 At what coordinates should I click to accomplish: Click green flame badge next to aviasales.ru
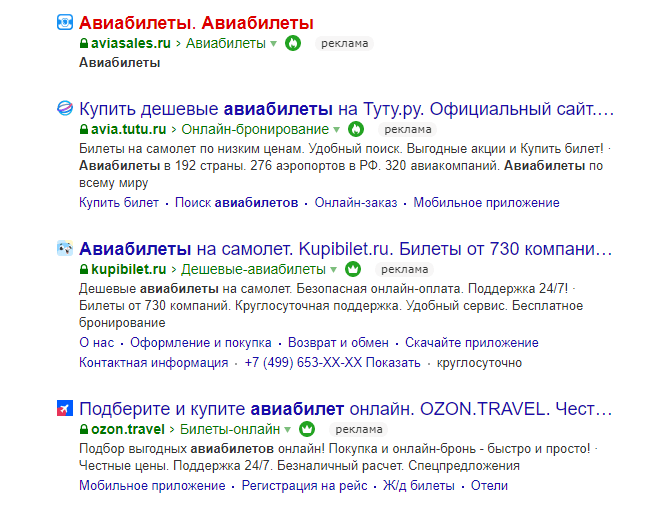click(x=292, y=44)
